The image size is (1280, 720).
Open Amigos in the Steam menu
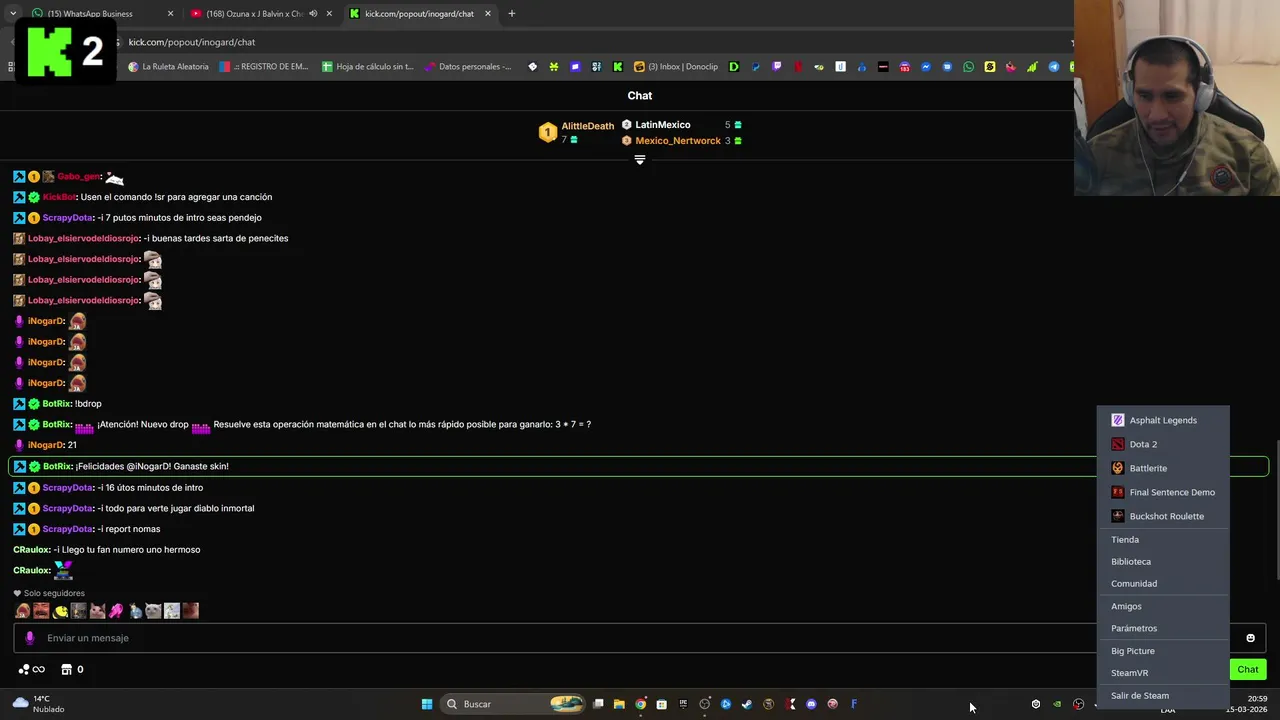pyautogui.click(x=1162, y=606)
